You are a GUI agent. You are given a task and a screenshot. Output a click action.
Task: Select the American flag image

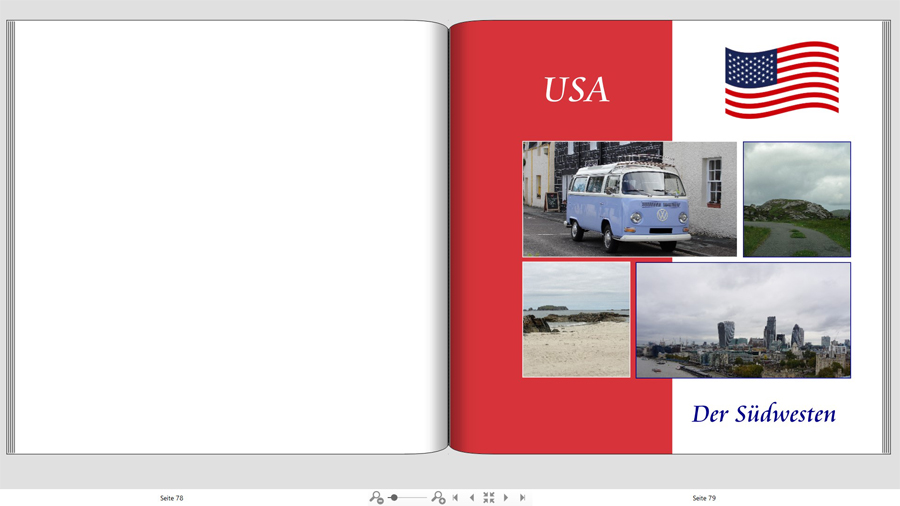pos(781,80)
